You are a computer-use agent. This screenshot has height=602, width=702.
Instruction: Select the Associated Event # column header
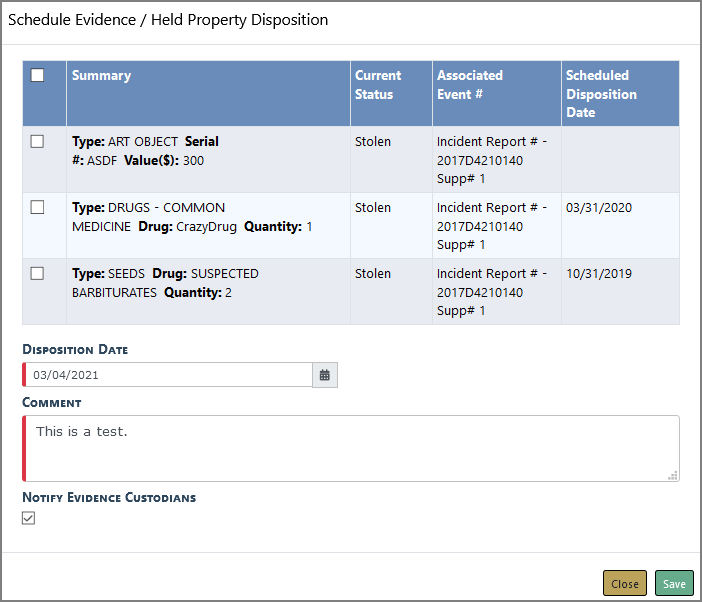point(470,85)
